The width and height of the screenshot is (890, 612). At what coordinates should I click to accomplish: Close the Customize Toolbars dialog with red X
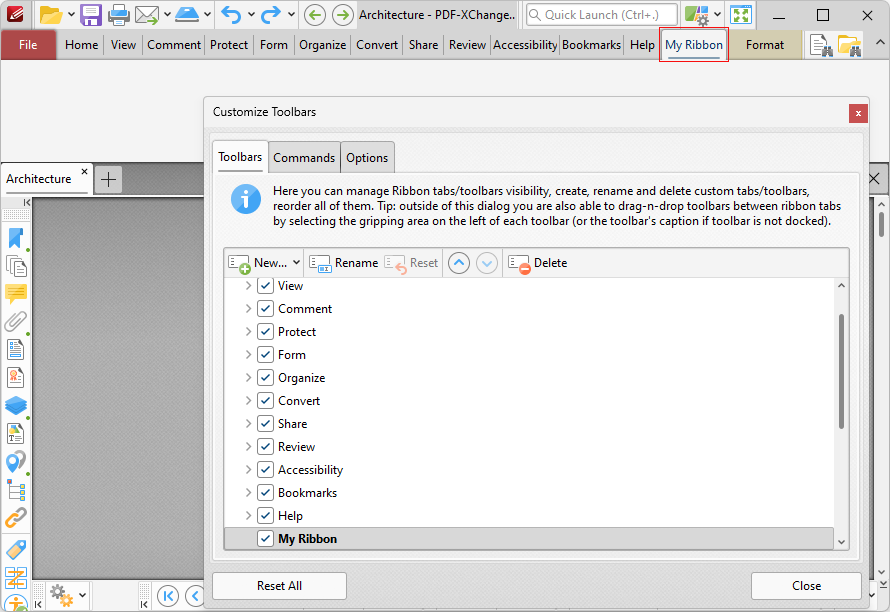click(858, 114)
